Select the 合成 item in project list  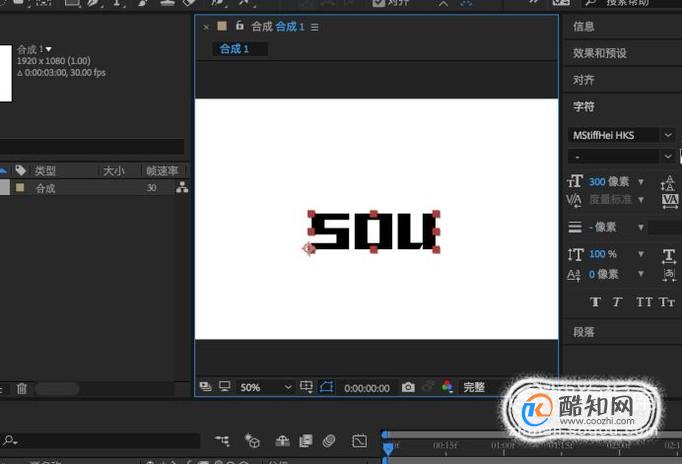tap(45, 188)
